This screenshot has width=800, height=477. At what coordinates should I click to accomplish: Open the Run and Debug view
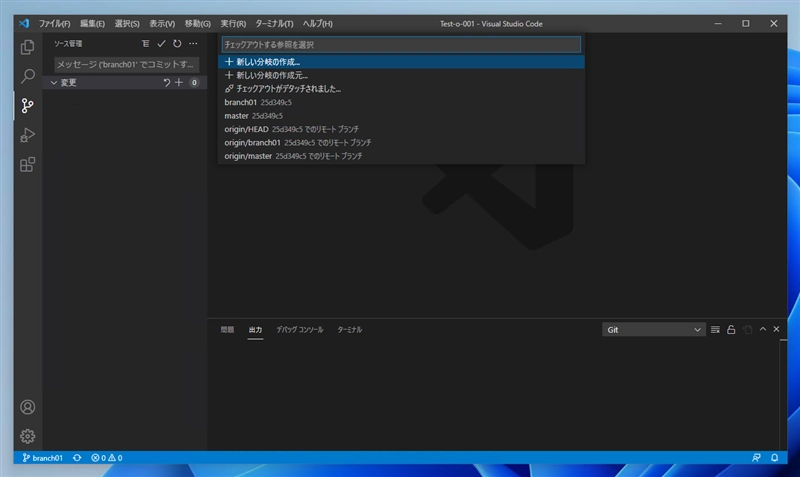coord(28,135)
